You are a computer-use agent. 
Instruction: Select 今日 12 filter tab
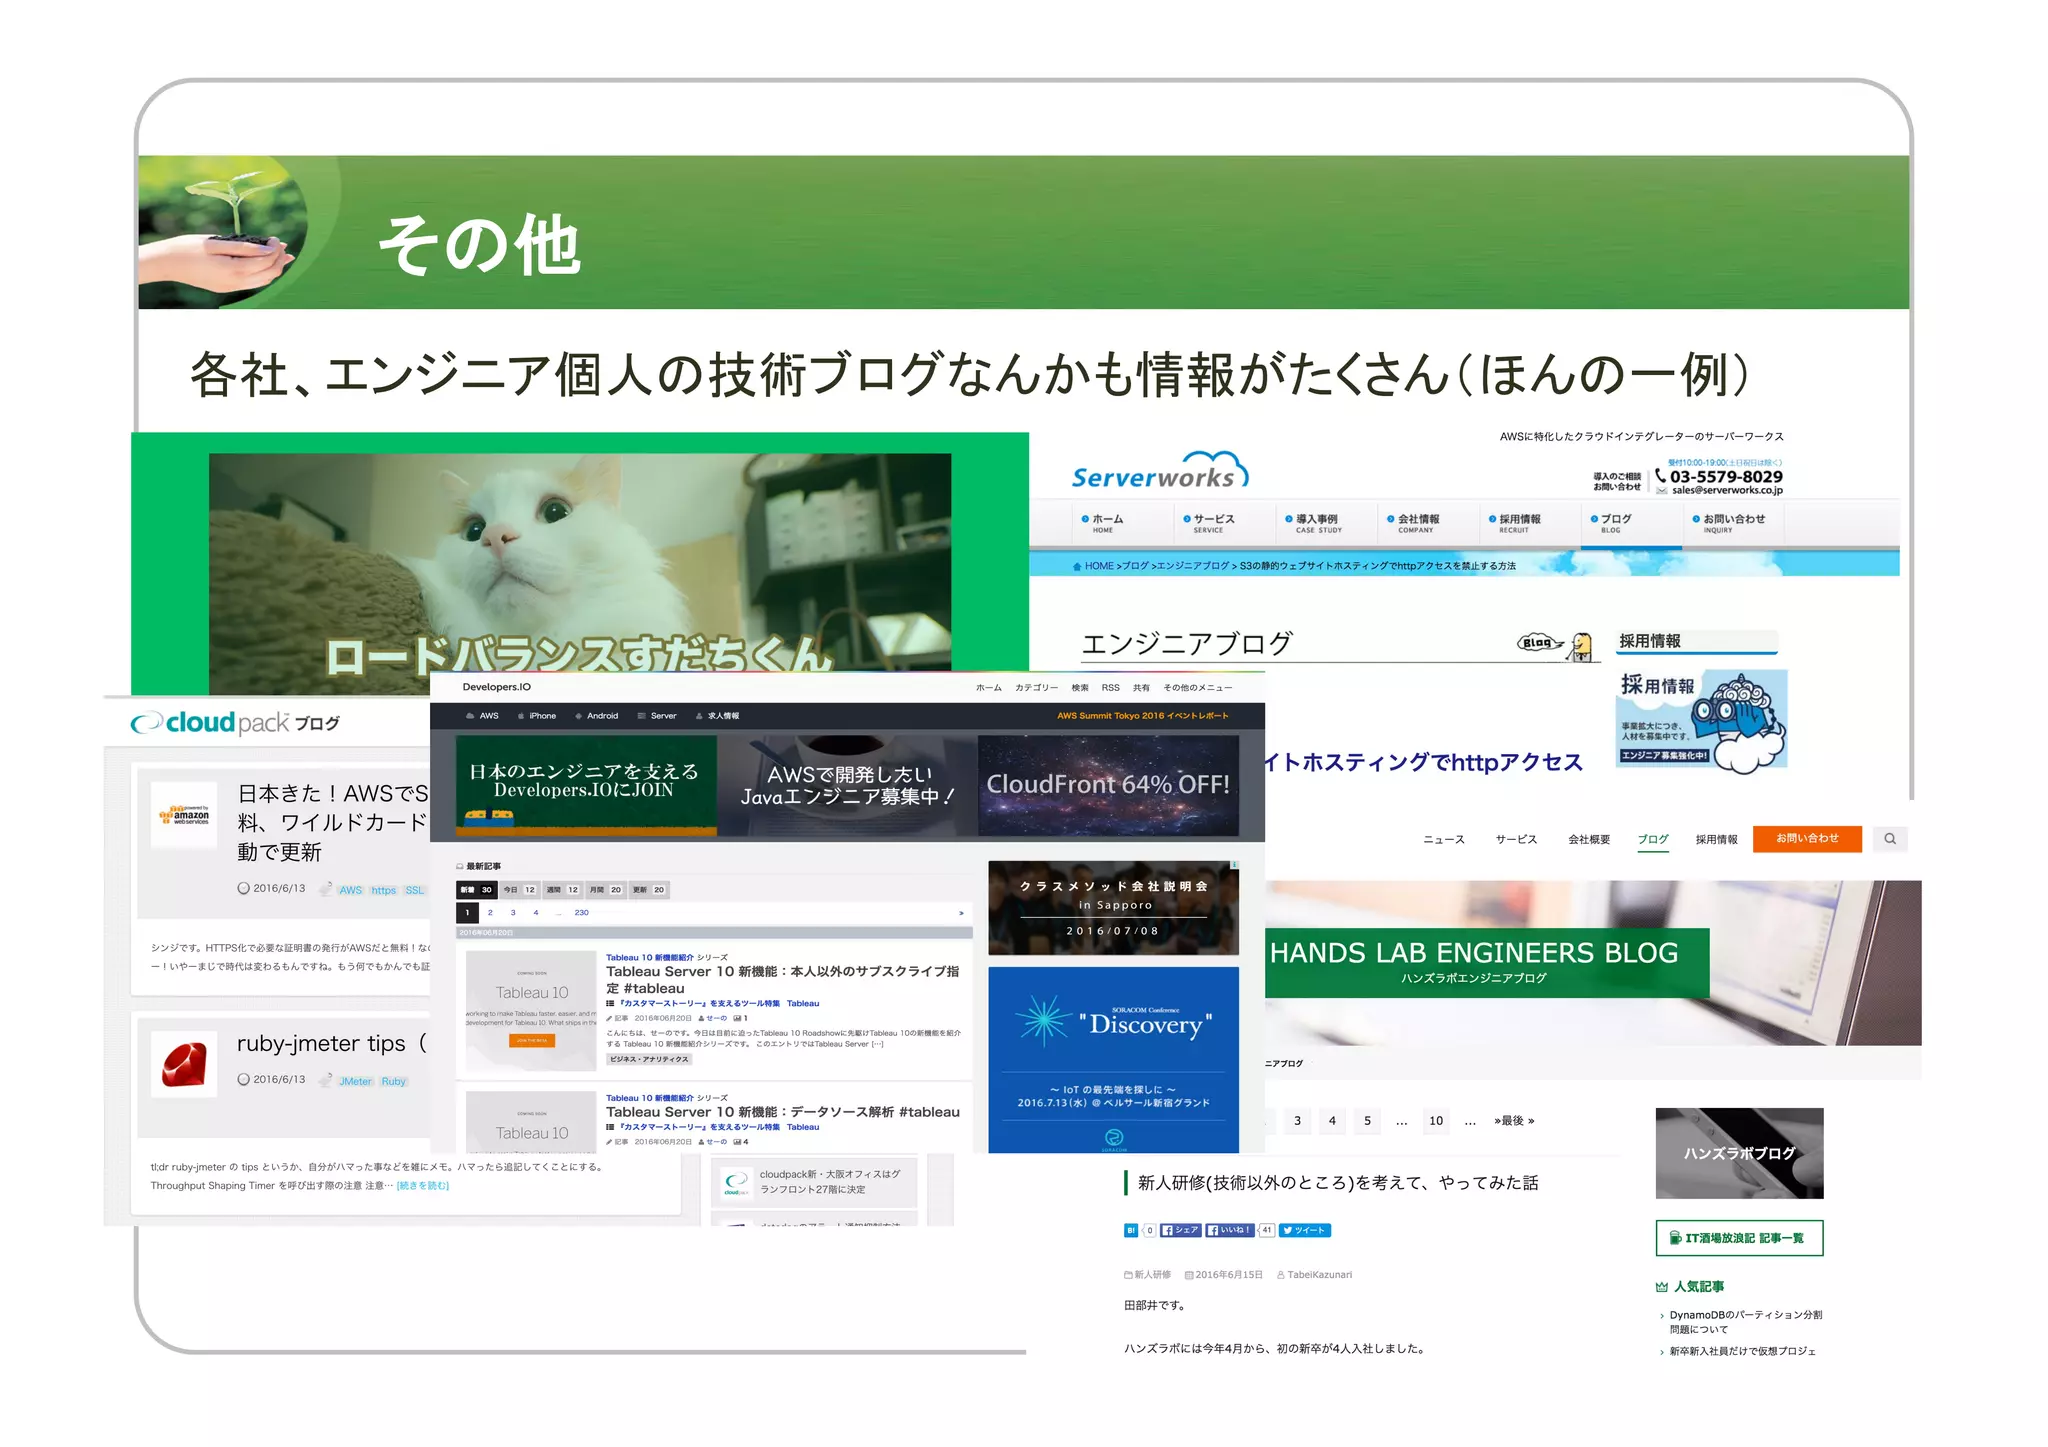[519, 890]
